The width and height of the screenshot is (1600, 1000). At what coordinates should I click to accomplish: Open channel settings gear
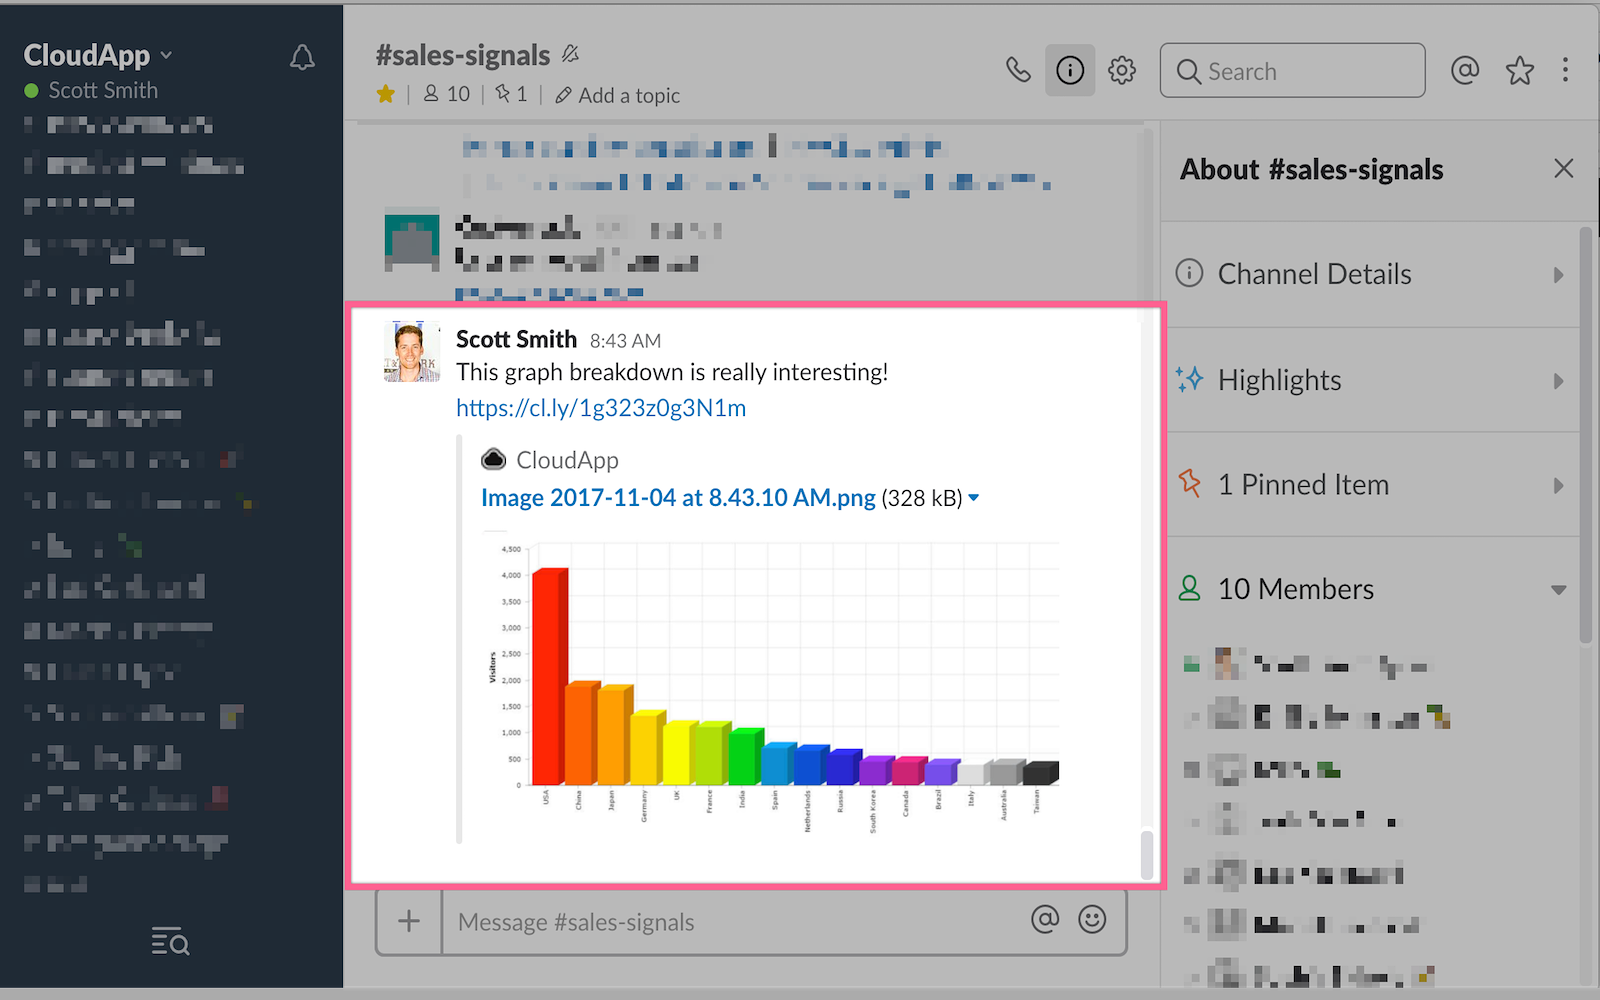point(1122,70)
